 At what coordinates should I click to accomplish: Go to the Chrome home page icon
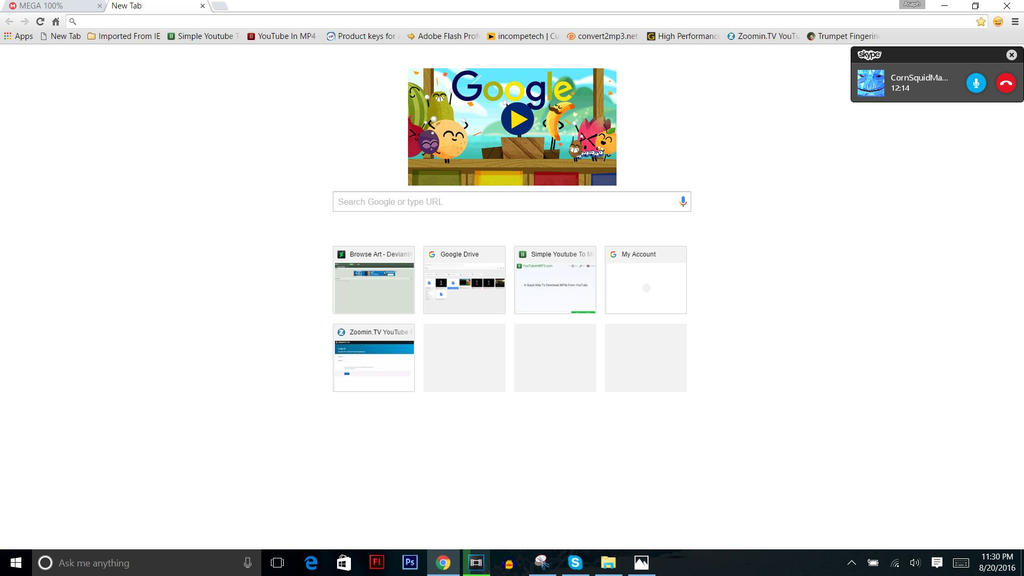pyautogui.click(x=56, y=22)
